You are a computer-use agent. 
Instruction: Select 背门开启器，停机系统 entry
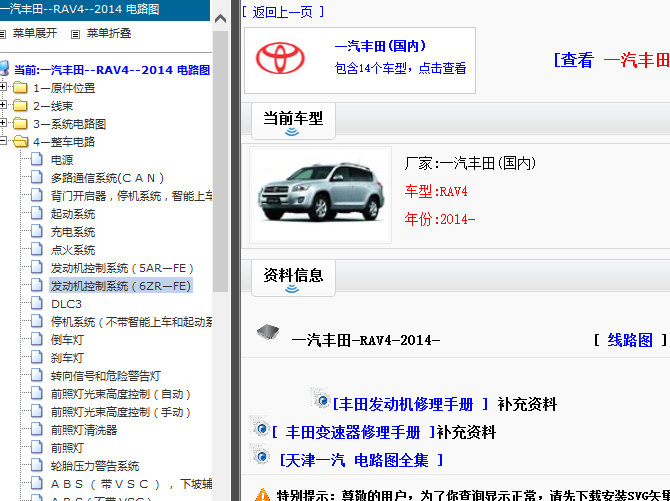[x=131, y=196]
